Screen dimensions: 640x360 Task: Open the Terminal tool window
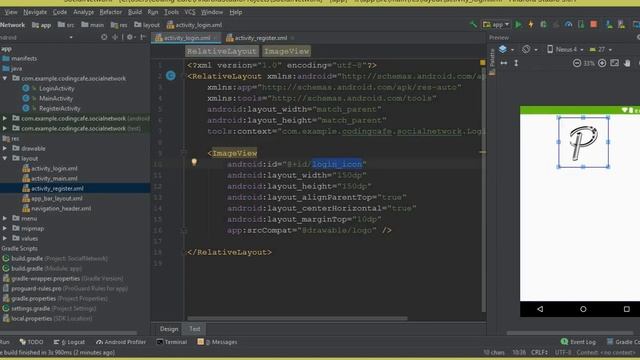(x=172, y=342)
